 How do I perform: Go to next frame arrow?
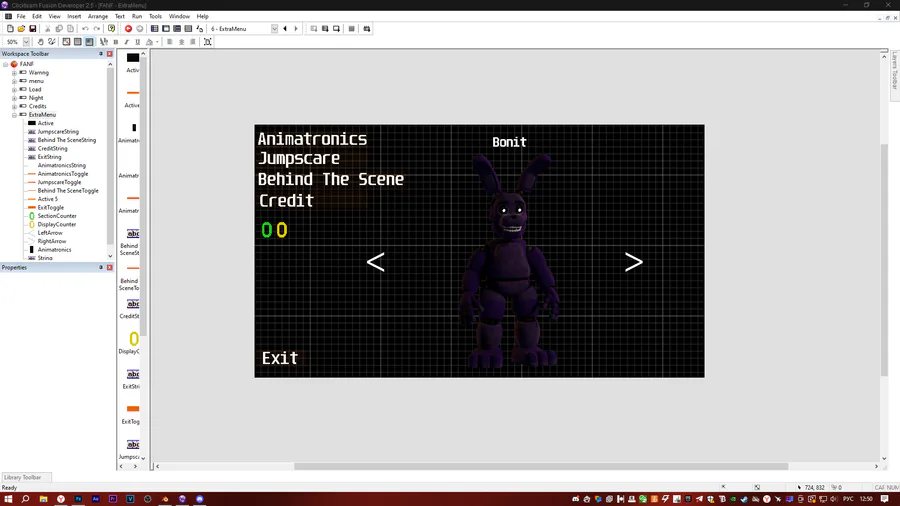click(296, 29)
